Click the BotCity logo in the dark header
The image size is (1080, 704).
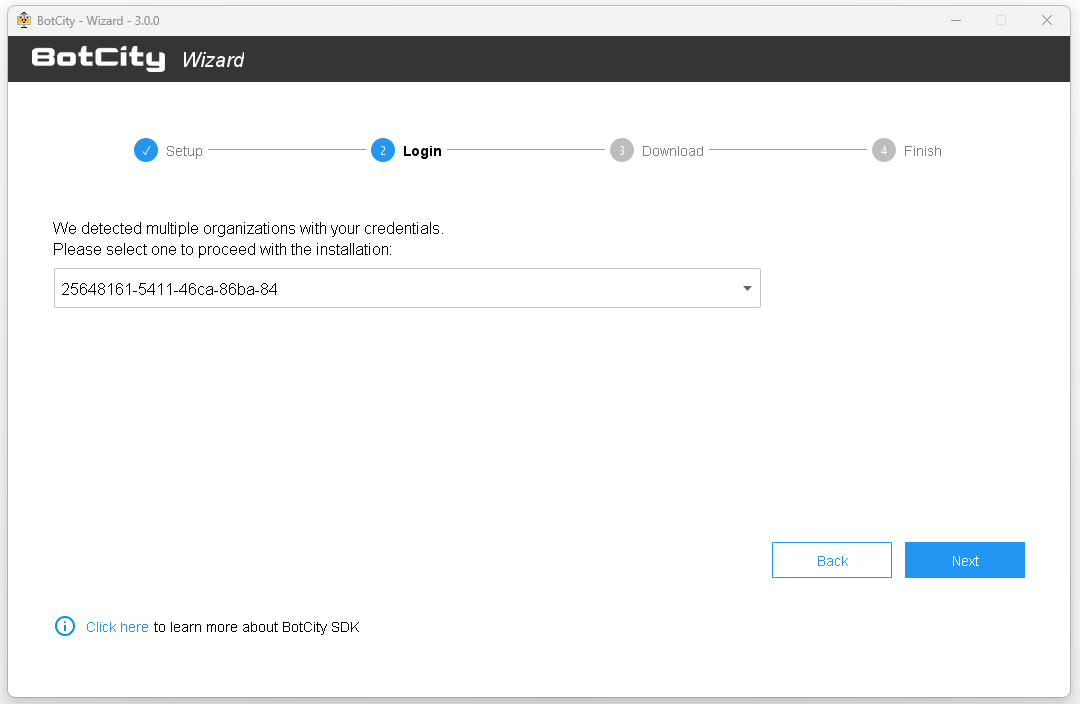pyautogui.click(x=97, y=58)
